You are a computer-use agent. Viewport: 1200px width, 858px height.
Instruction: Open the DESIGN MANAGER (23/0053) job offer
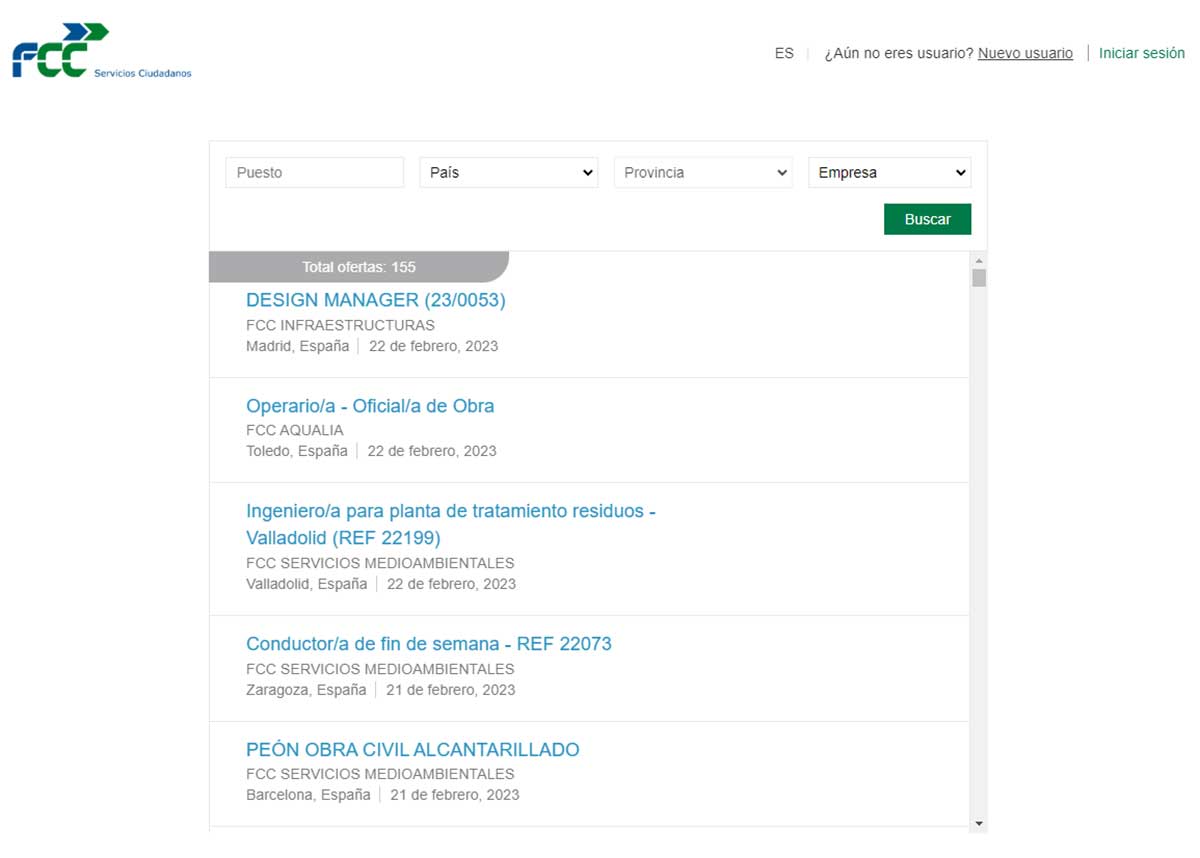[x=375, y=300]
